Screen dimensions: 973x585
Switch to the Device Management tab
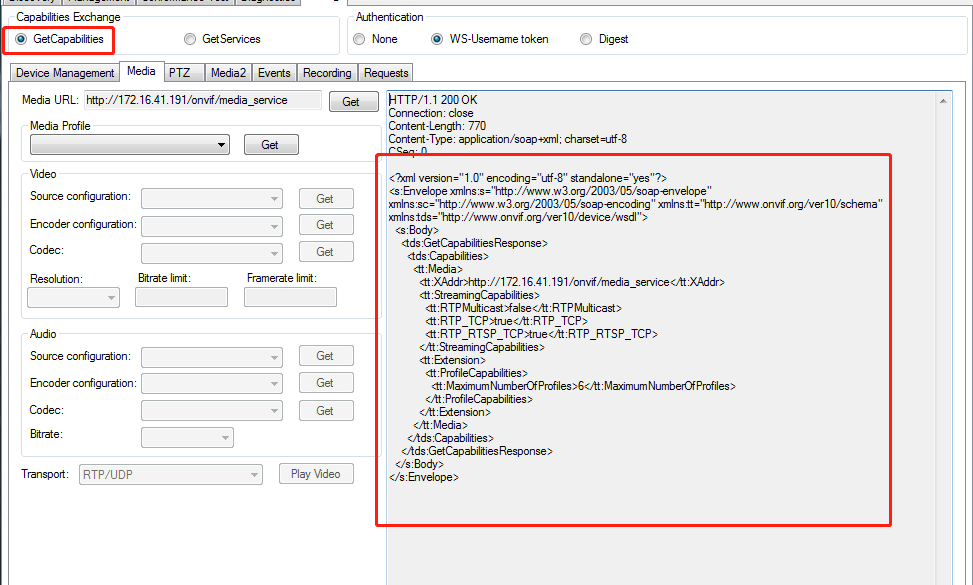[x=64, y=72]
